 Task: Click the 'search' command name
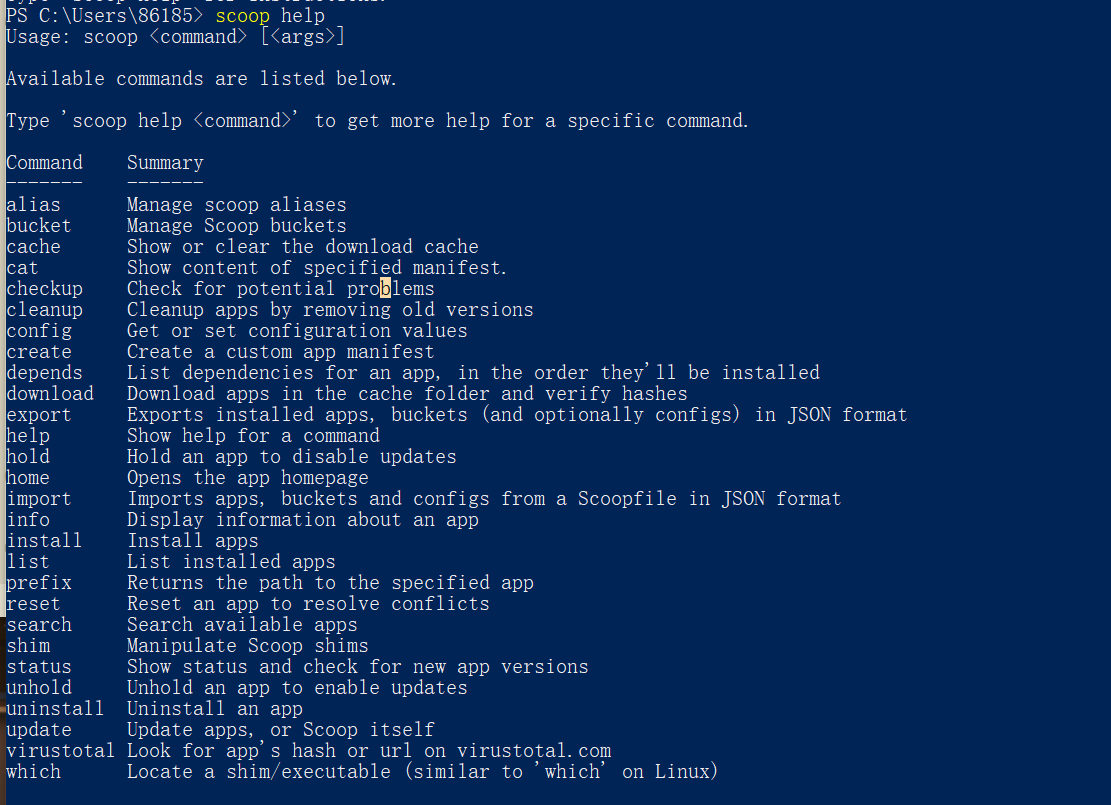pos(39,625)
